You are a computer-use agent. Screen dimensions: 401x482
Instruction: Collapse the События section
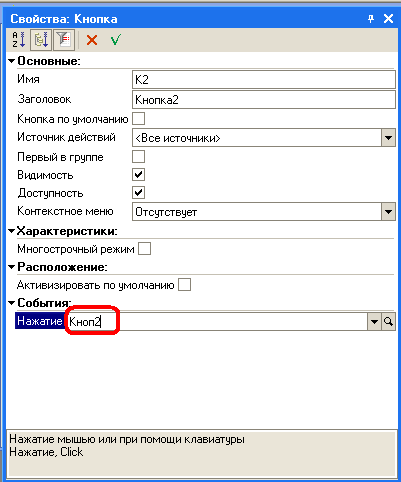[12, 303]
